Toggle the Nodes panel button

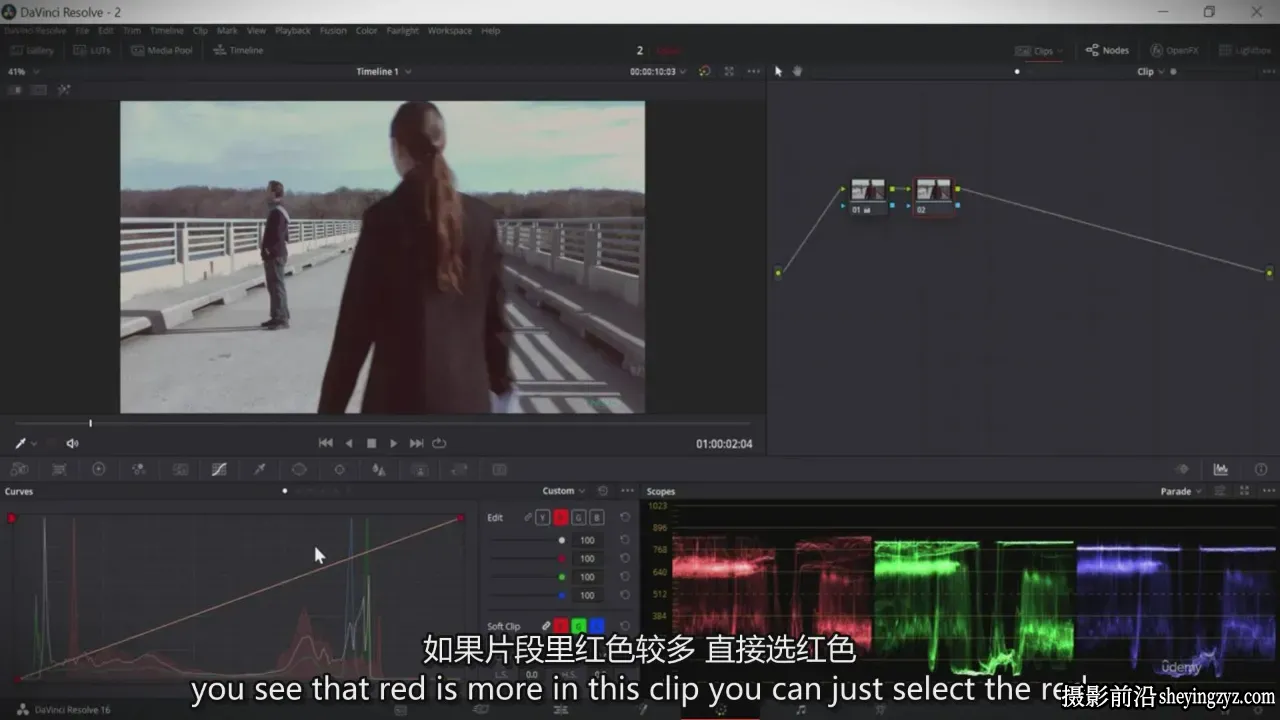coord(1107,50)
